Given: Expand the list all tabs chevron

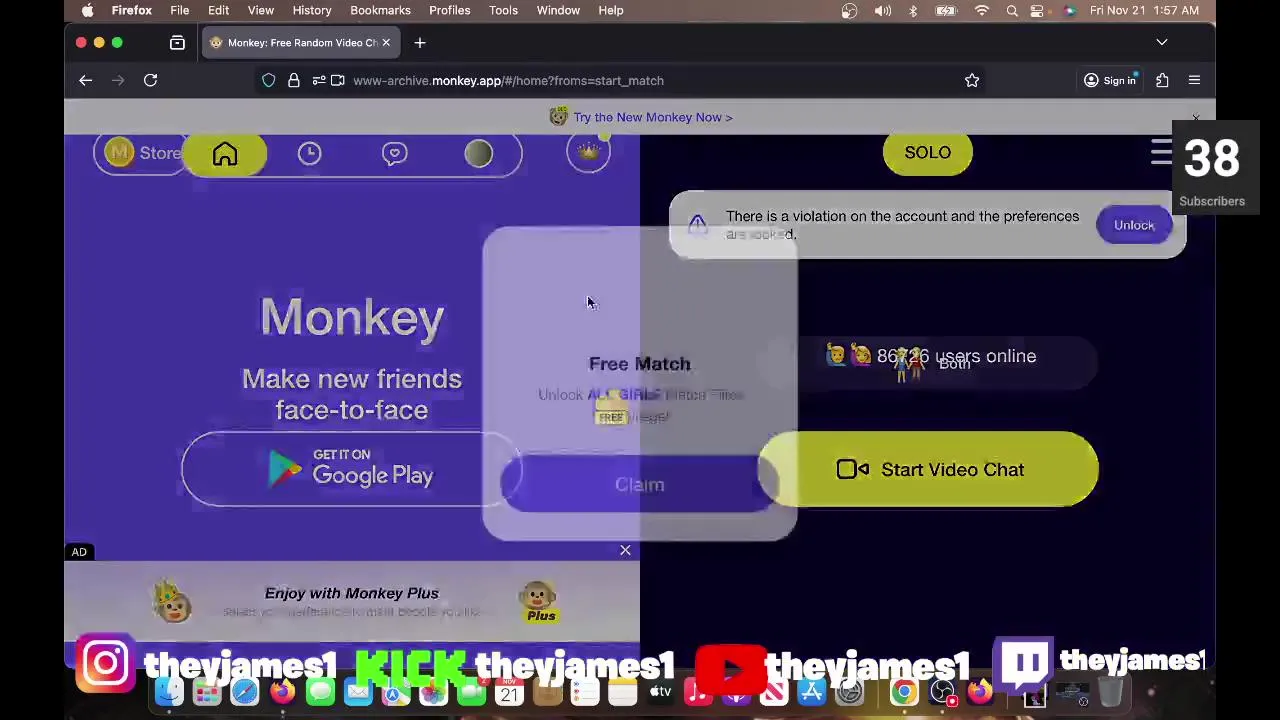Looking at the screenshot, I should (x=1162, y=43).
